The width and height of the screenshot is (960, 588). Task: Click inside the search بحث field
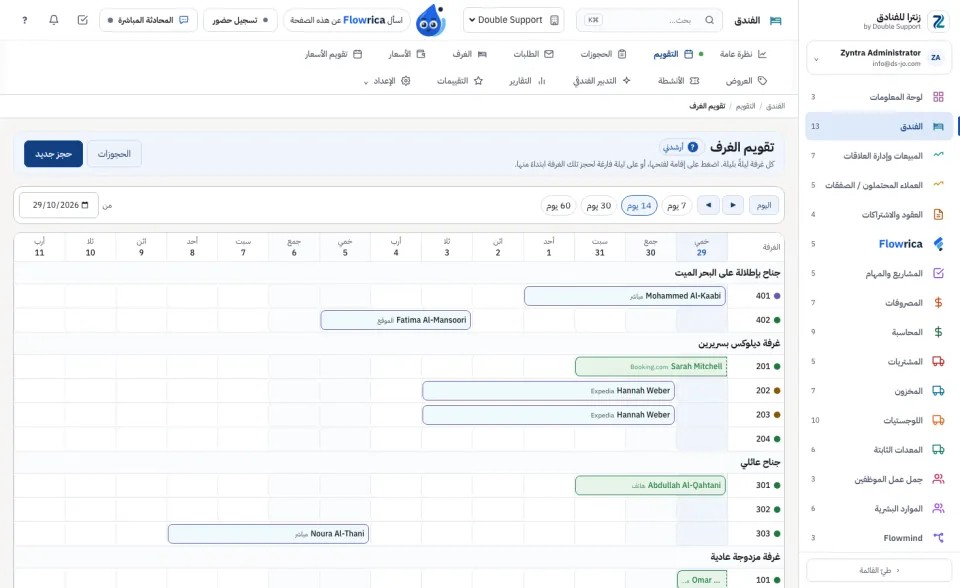(x=649, y=20)
